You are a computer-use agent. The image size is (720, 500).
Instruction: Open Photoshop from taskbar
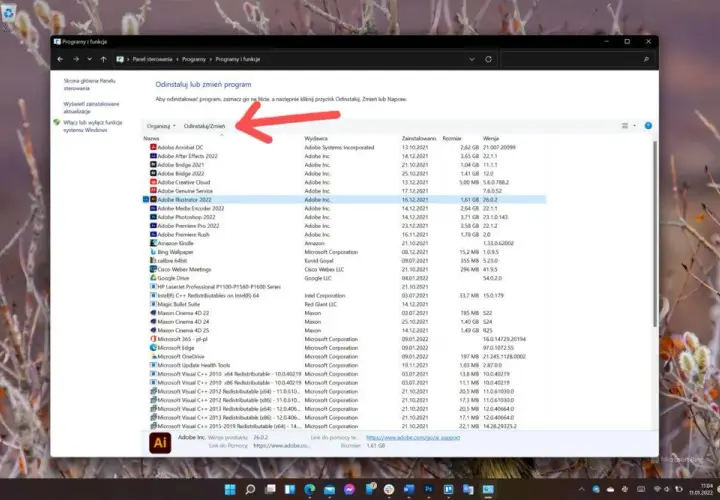coord(428,489)
